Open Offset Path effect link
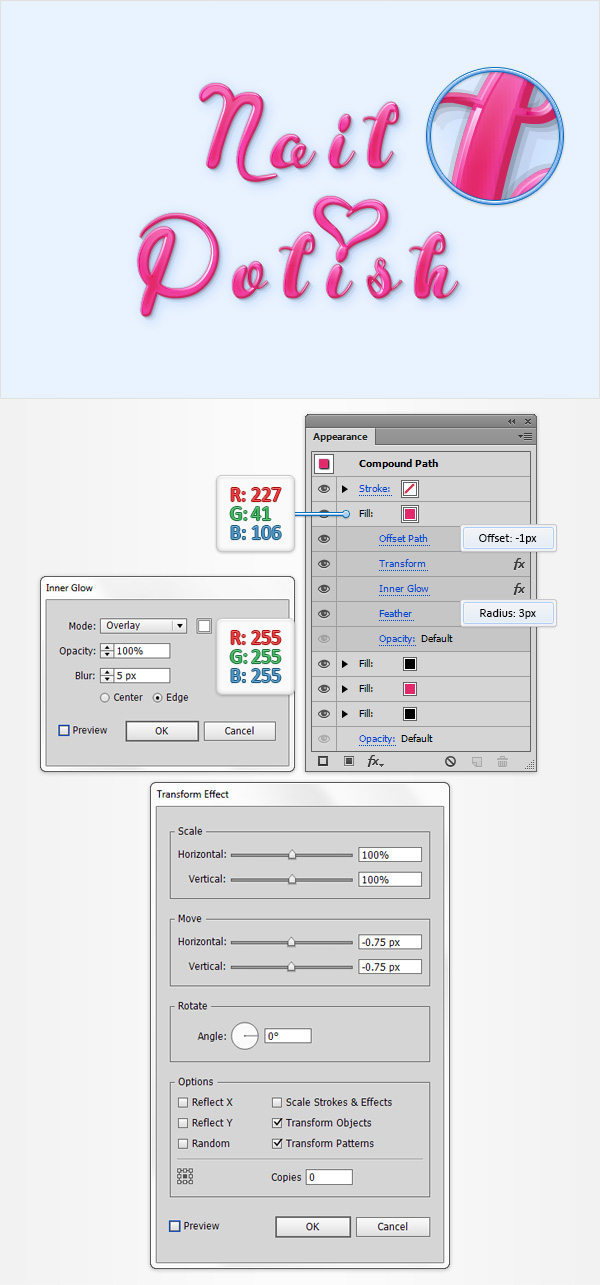600x1285 pixels. tap(403, 539)
